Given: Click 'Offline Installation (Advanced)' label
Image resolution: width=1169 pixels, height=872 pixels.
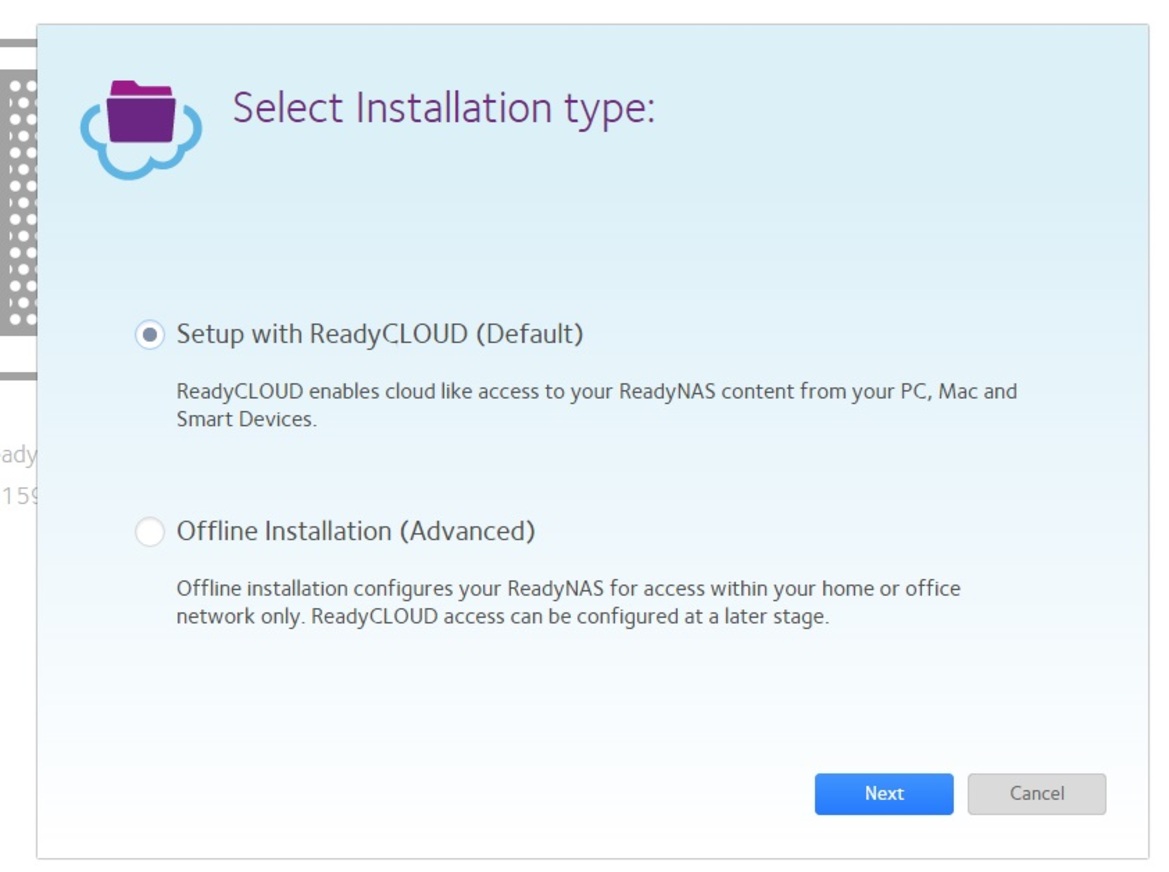Looking at the screenshot, I should pos(356,531).
